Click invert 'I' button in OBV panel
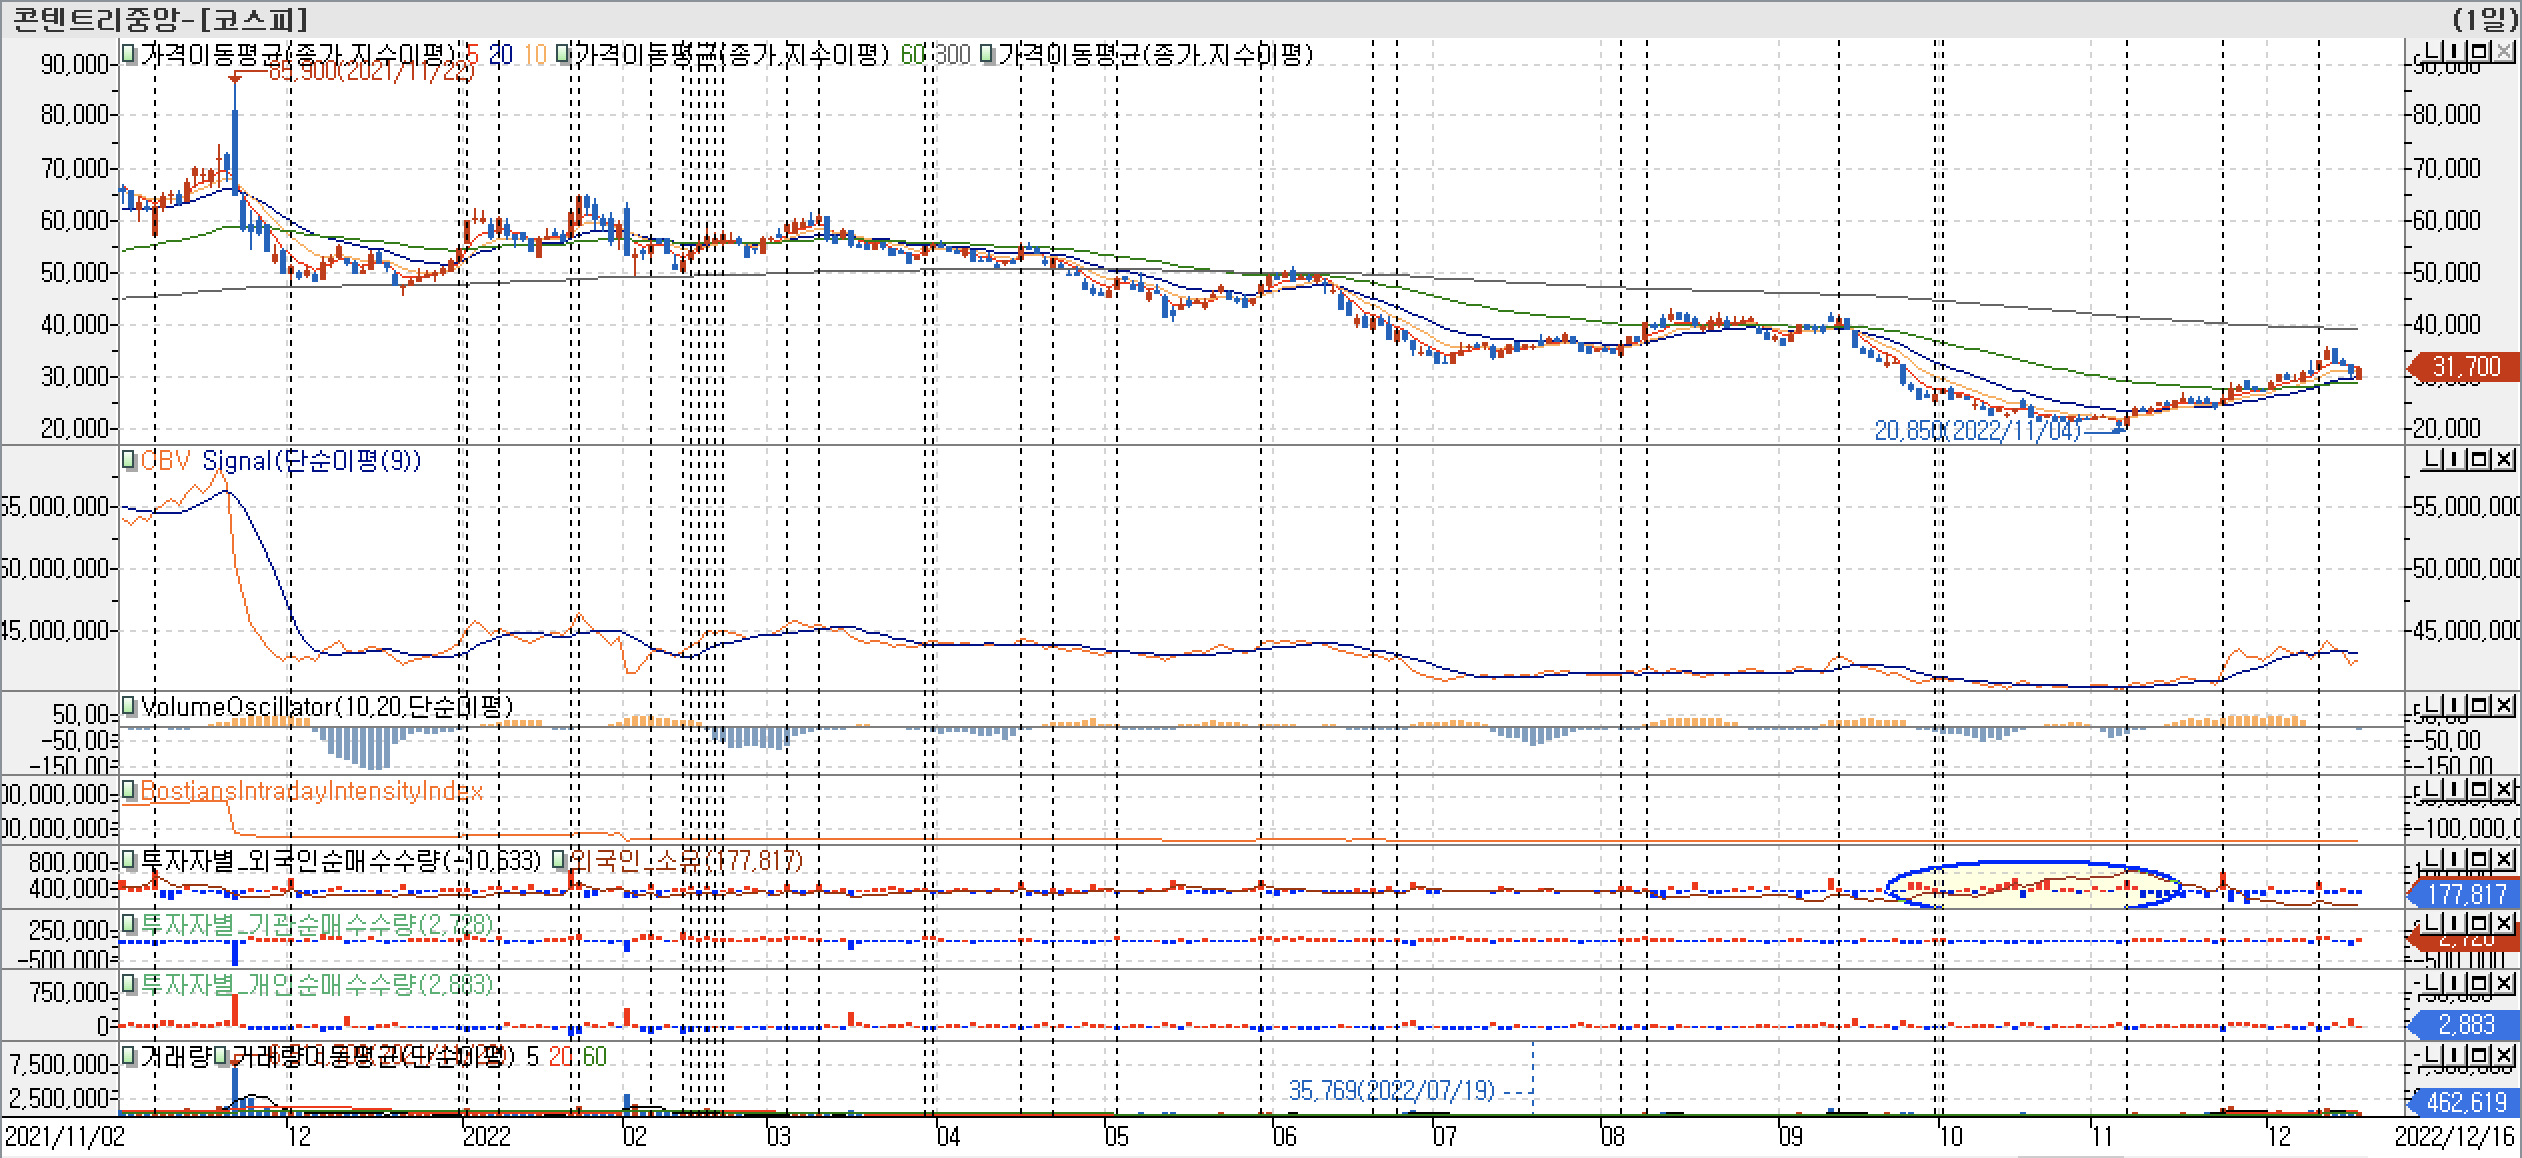2522x1158 pixels. pos(2455,459)
